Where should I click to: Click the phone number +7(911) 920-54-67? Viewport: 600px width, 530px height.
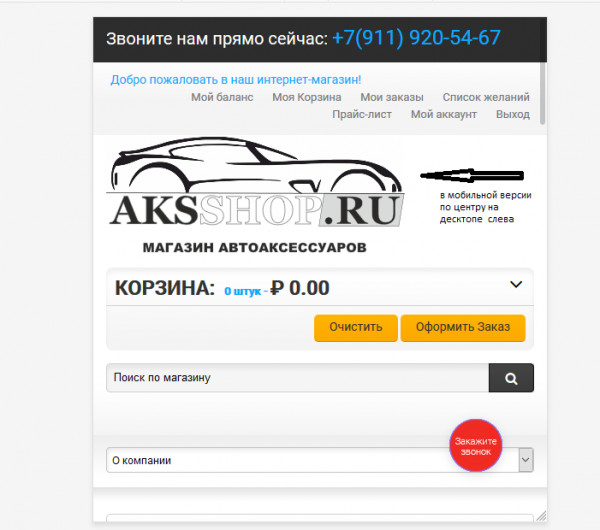click(416, 38)
